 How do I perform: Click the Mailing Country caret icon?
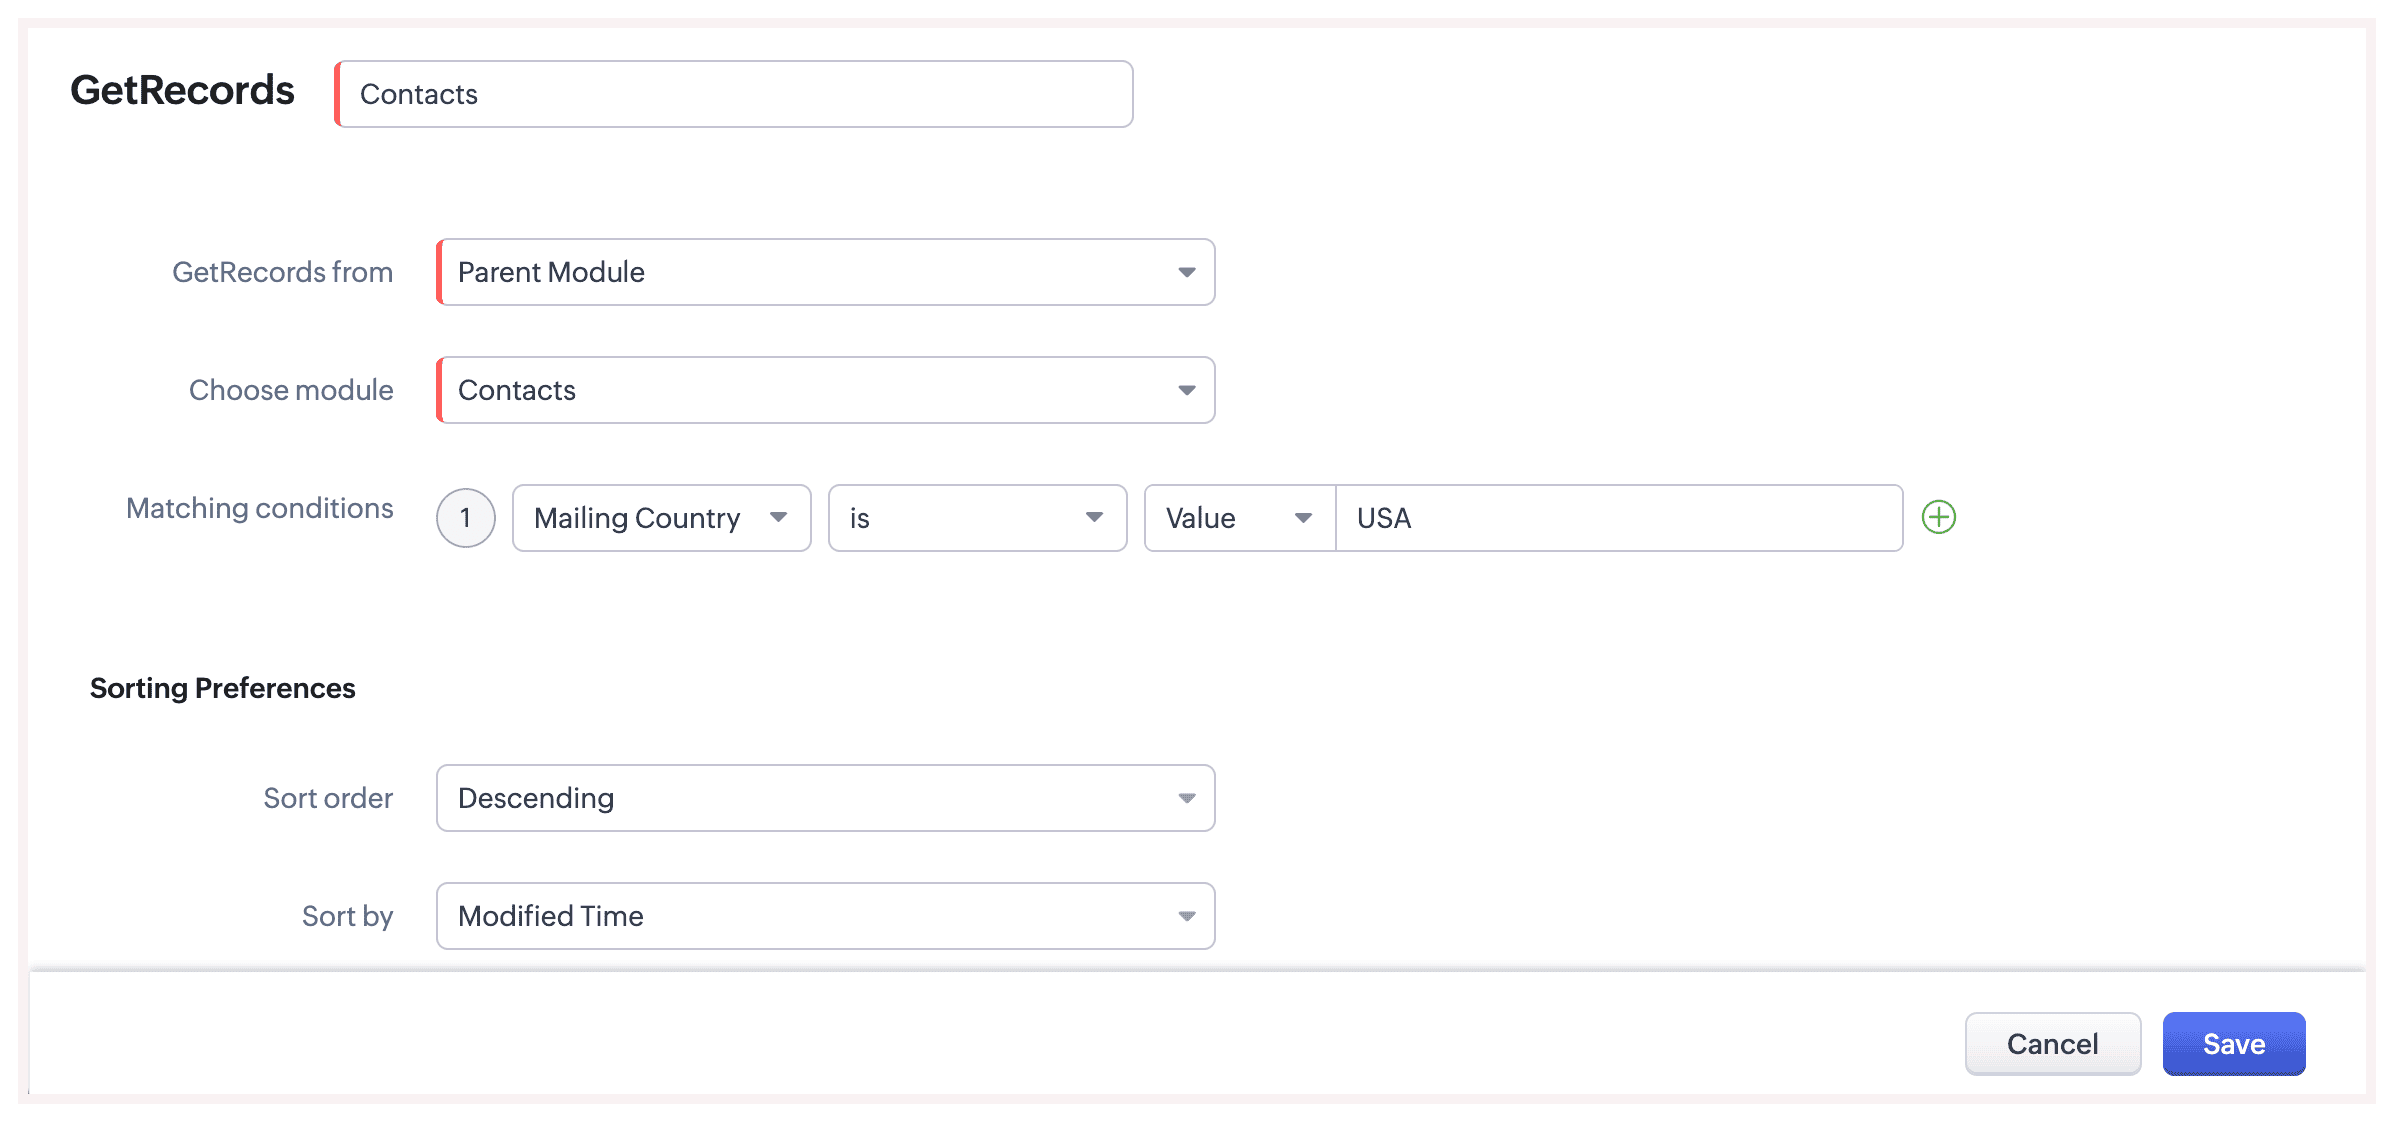[778, 517]
